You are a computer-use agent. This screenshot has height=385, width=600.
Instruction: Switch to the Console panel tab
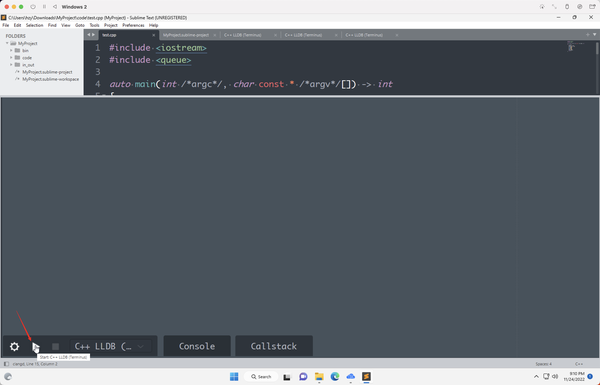pos(197,346)
